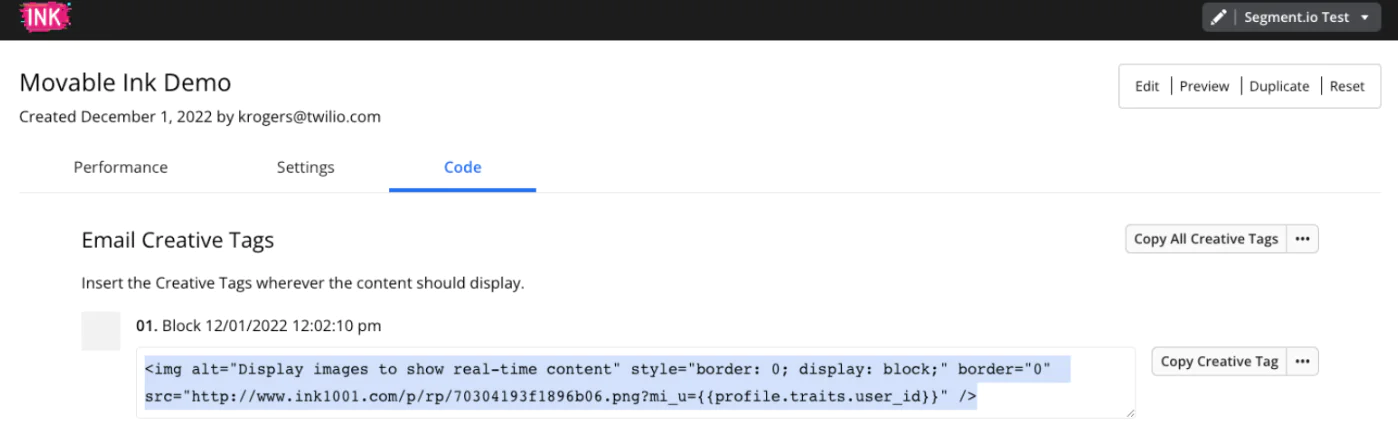Expand ellipsis options next to Copy Creative Tag
1398x429 pixels.
click(1302, 361)
